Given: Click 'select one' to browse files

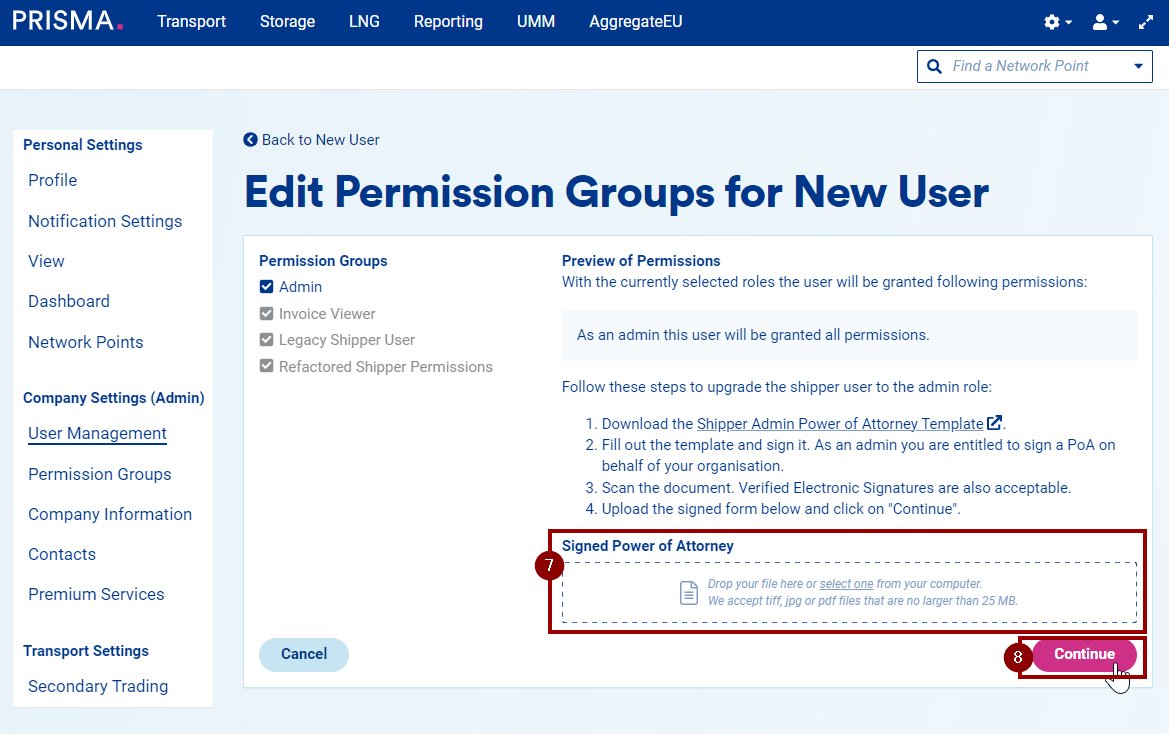Looking at the screenshot, I should click(x=846, y=583).
